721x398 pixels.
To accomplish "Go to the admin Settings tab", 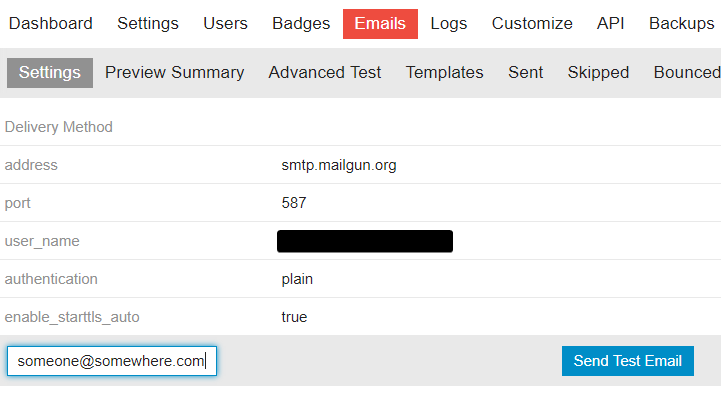I will click(148, 23).
